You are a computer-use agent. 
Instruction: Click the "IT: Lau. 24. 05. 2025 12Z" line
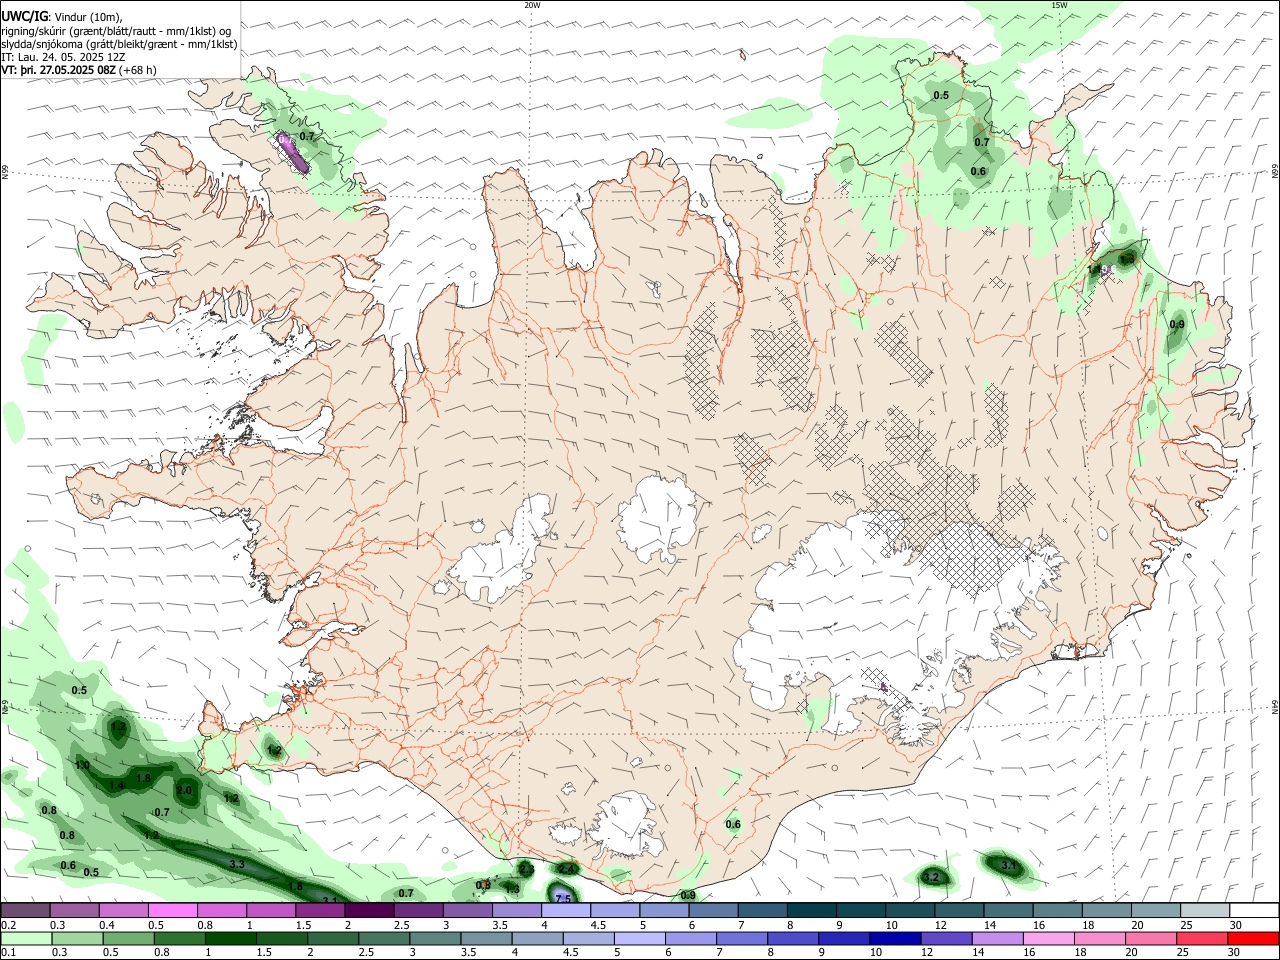click(x=63, y=57)
